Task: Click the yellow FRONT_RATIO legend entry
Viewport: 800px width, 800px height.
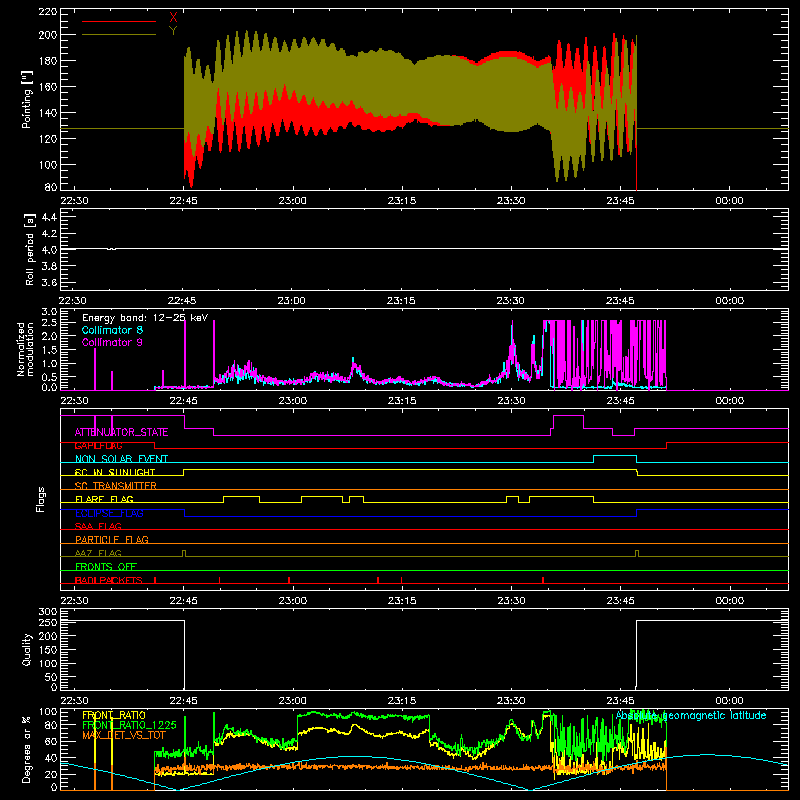Action: coord(114,715)
